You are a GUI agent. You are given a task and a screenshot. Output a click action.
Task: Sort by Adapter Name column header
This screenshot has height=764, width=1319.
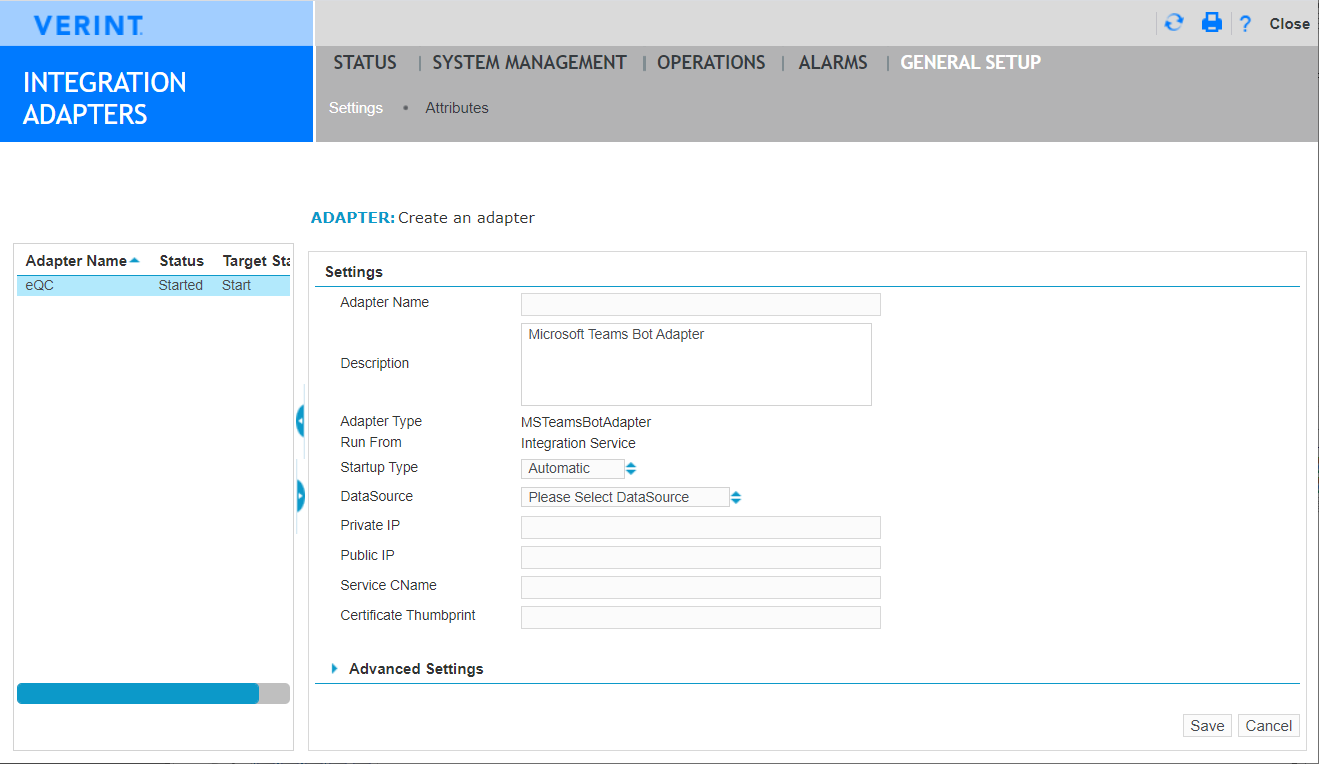[77, 261]
